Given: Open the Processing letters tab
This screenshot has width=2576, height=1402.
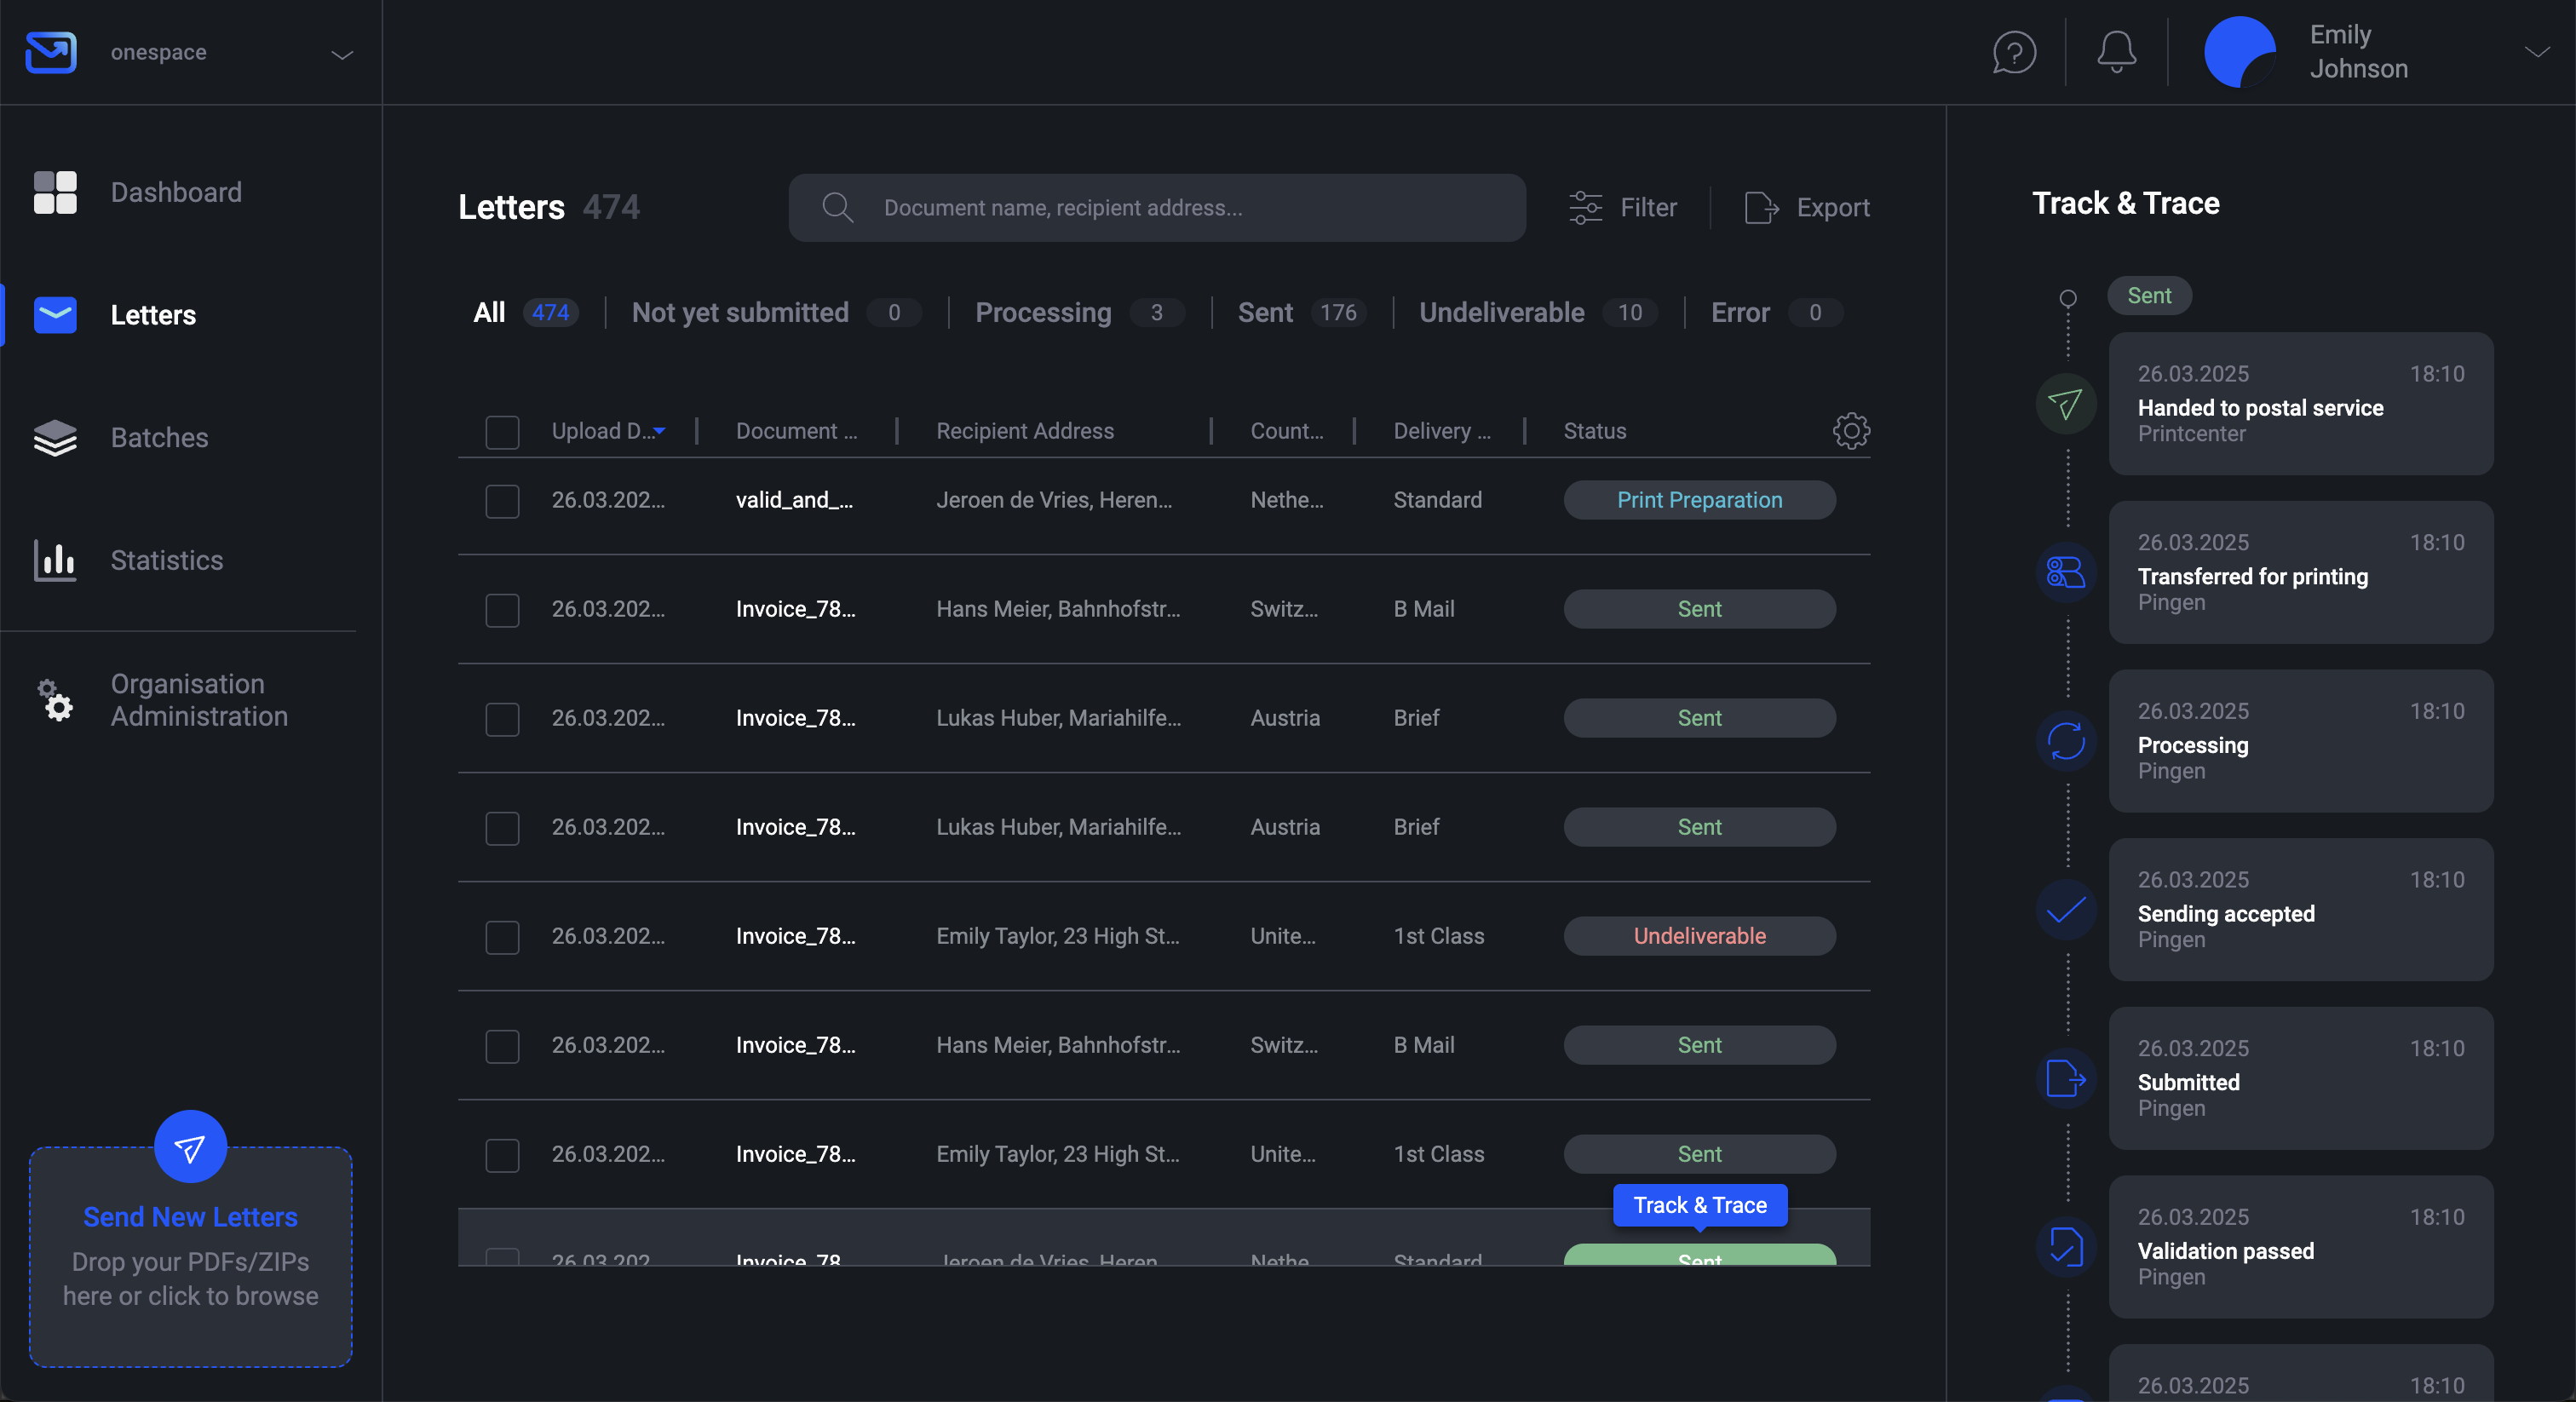Looking at the screenshot, I should coord(1043,313).
